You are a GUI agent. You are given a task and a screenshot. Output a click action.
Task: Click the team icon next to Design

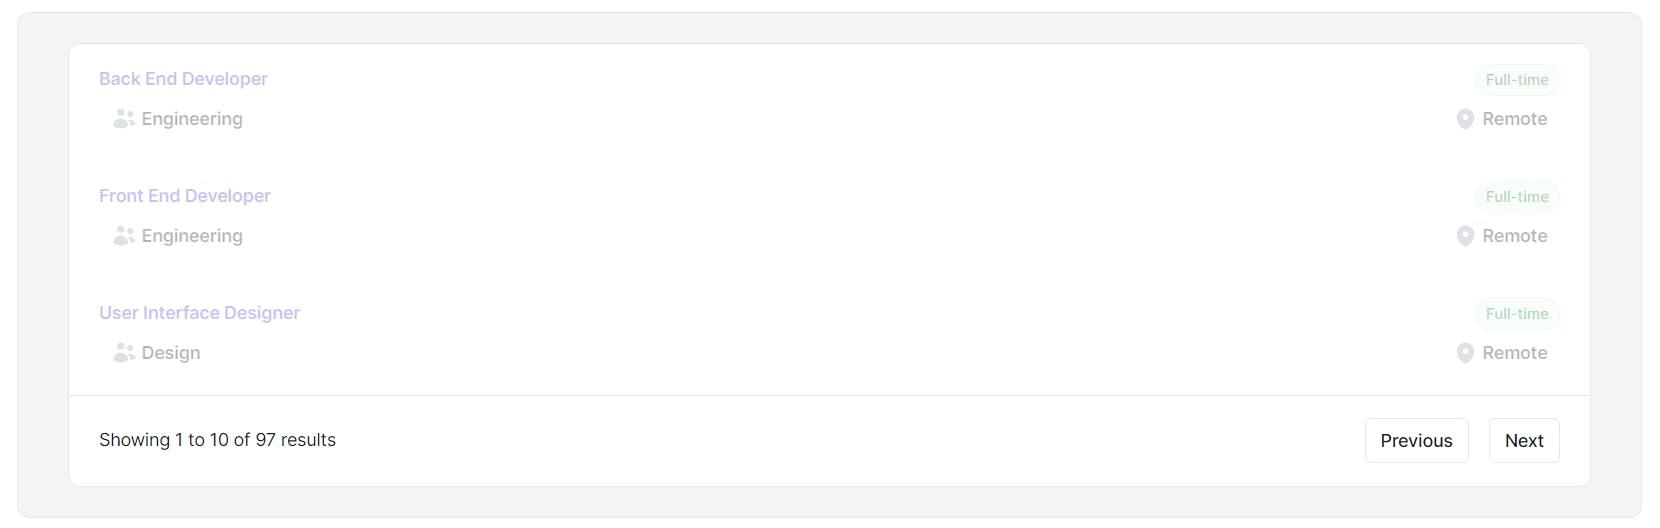(x=124, y=353)
